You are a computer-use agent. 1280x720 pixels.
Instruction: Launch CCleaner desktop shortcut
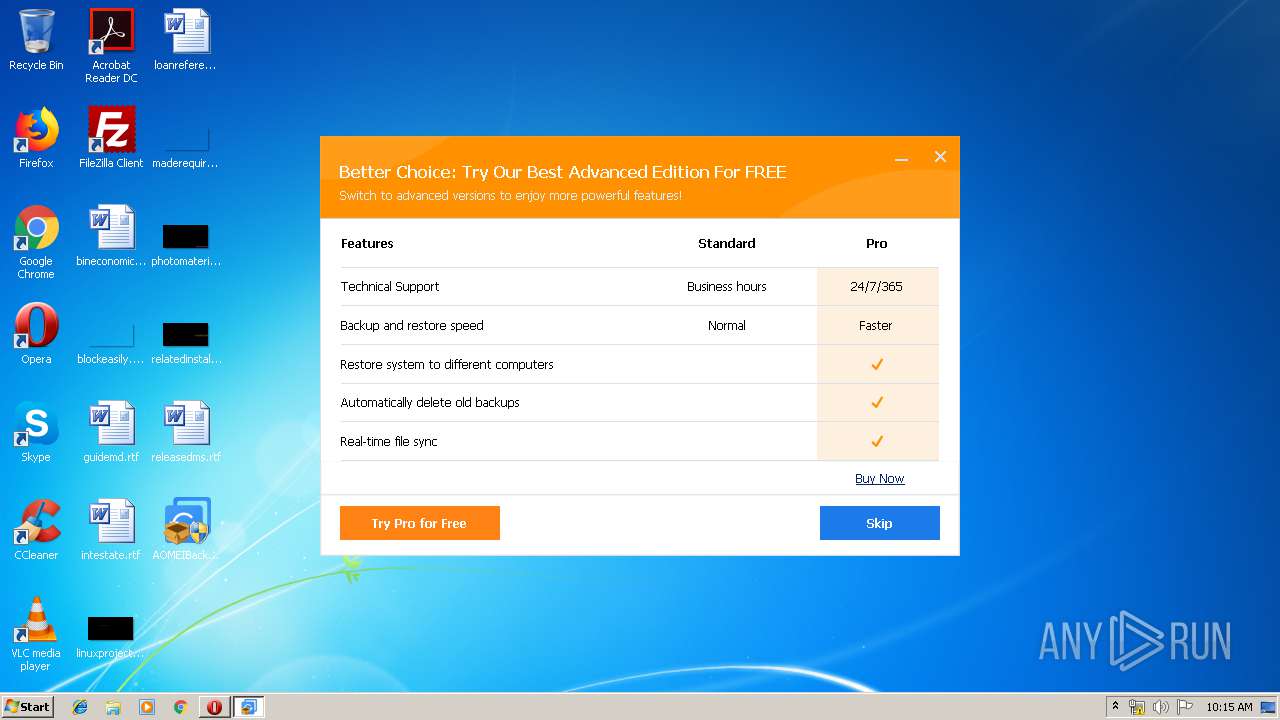pos(36,530)
